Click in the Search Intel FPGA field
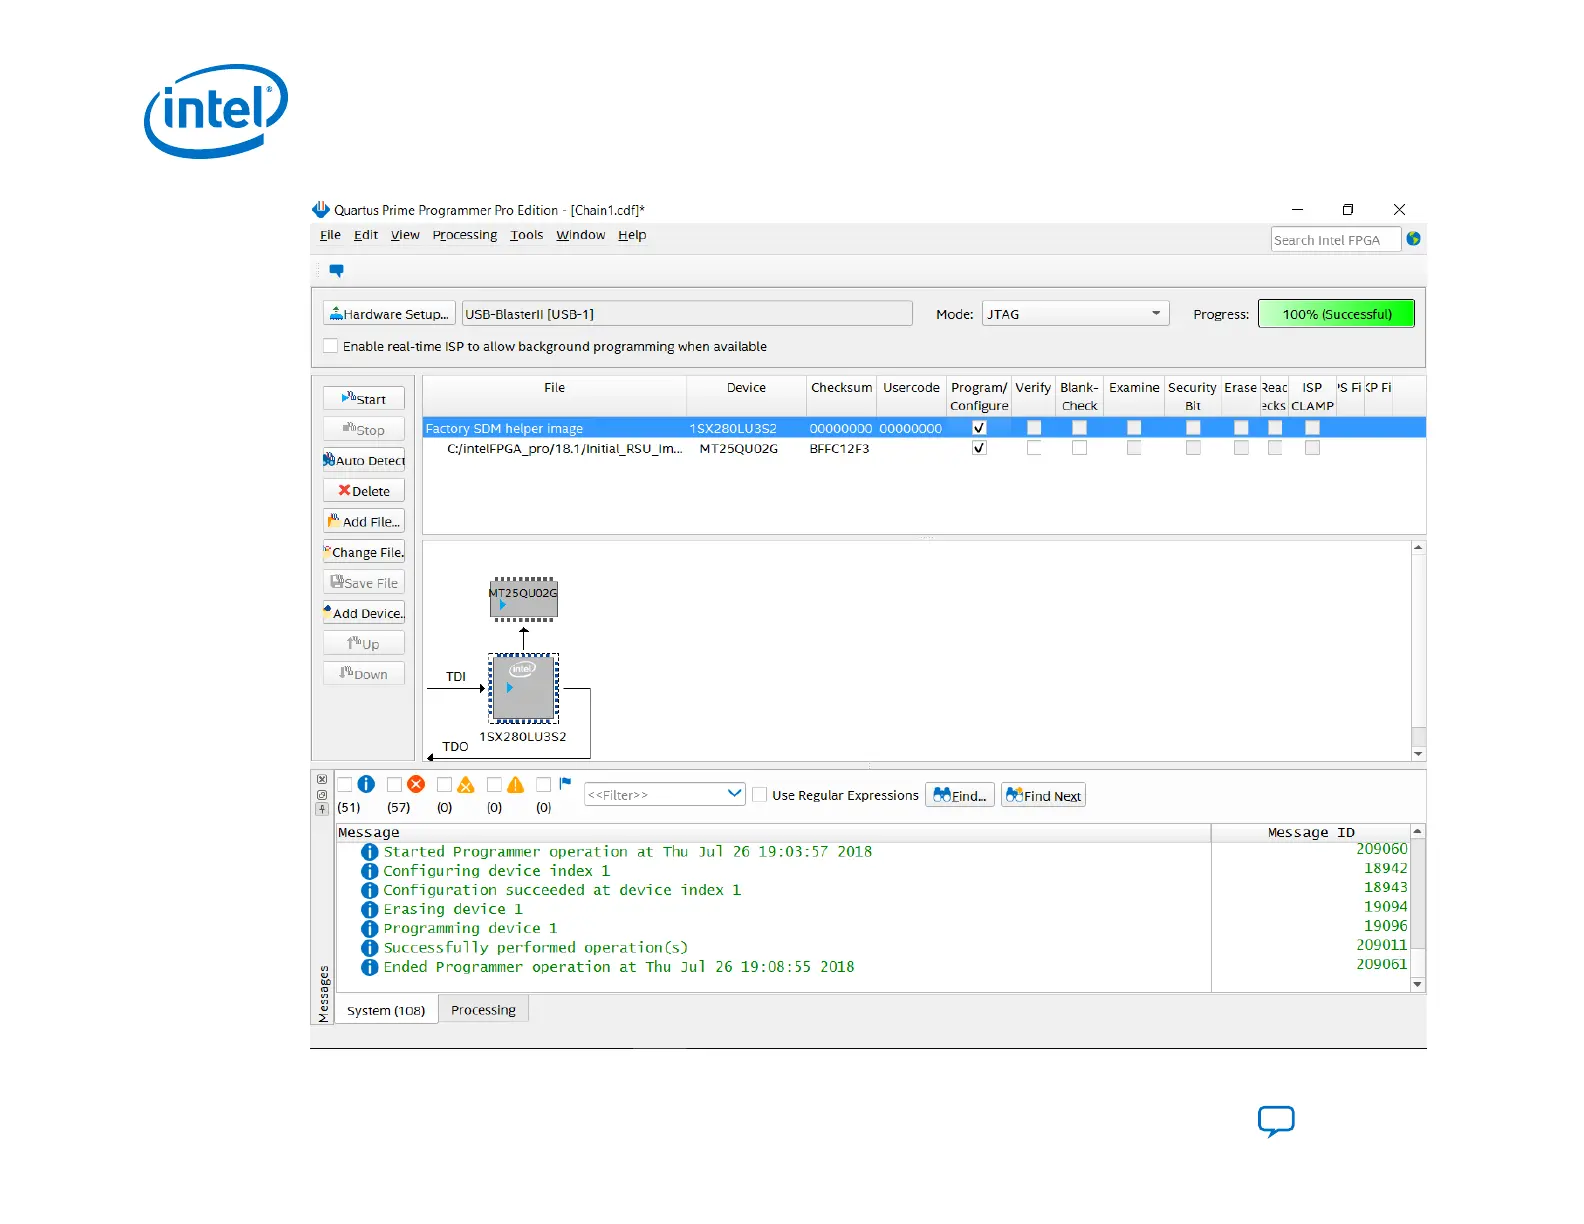 pyautogui.click(x=1335, y=240)
